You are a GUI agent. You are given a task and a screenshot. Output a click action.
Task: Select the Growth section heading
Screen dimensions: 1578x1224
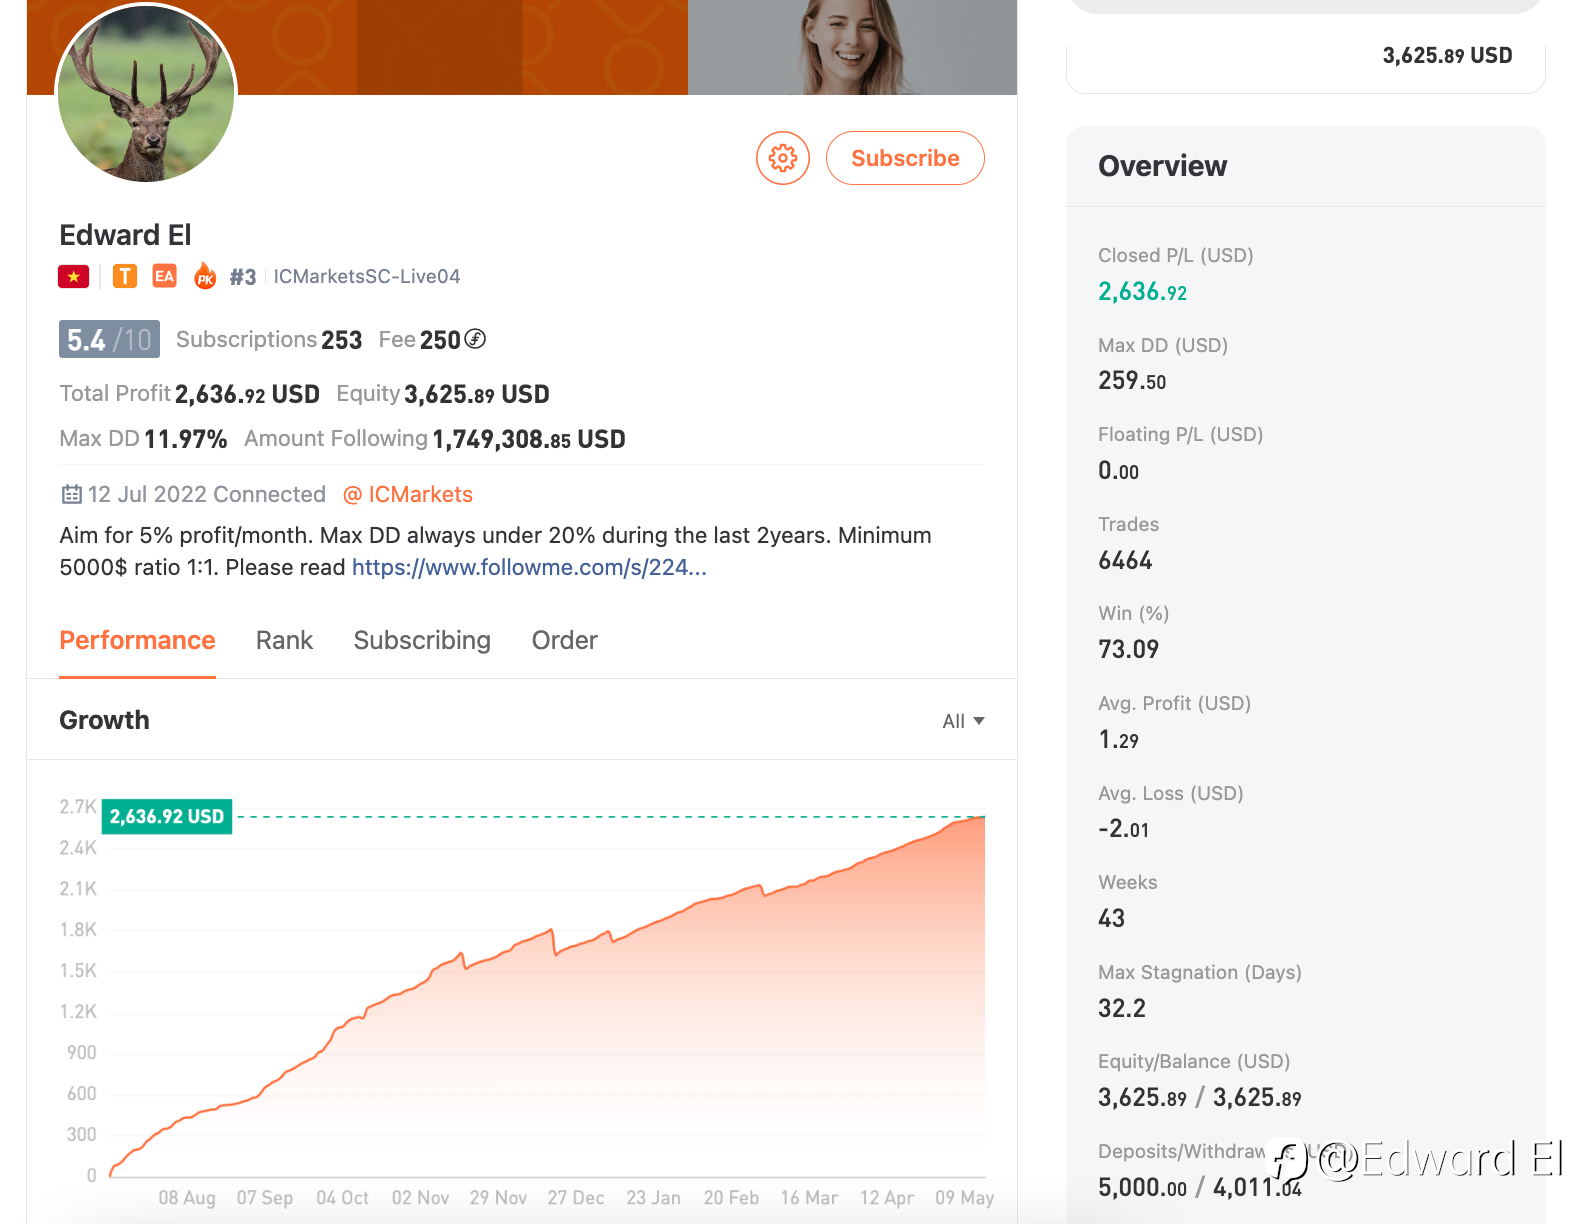click(104, 720)
